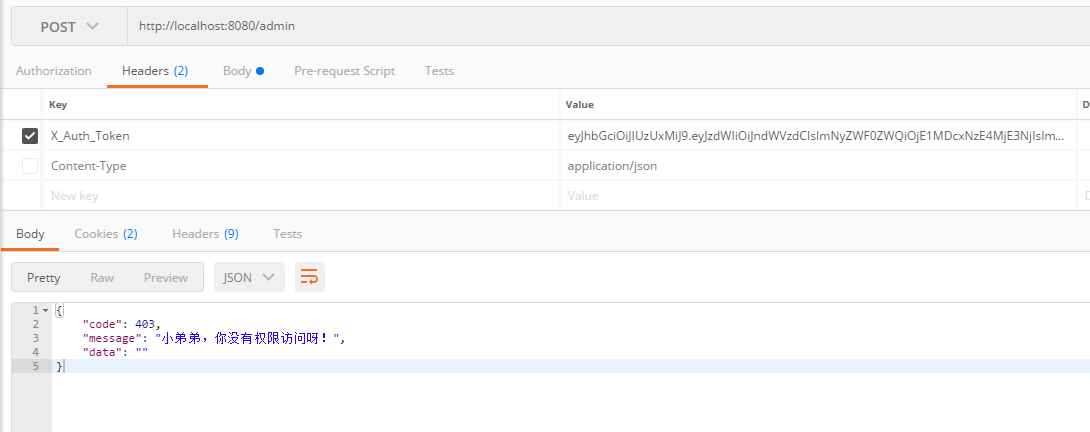Click the New key input field
This screenshot has width=1090, height=432.
coord(300,196)
